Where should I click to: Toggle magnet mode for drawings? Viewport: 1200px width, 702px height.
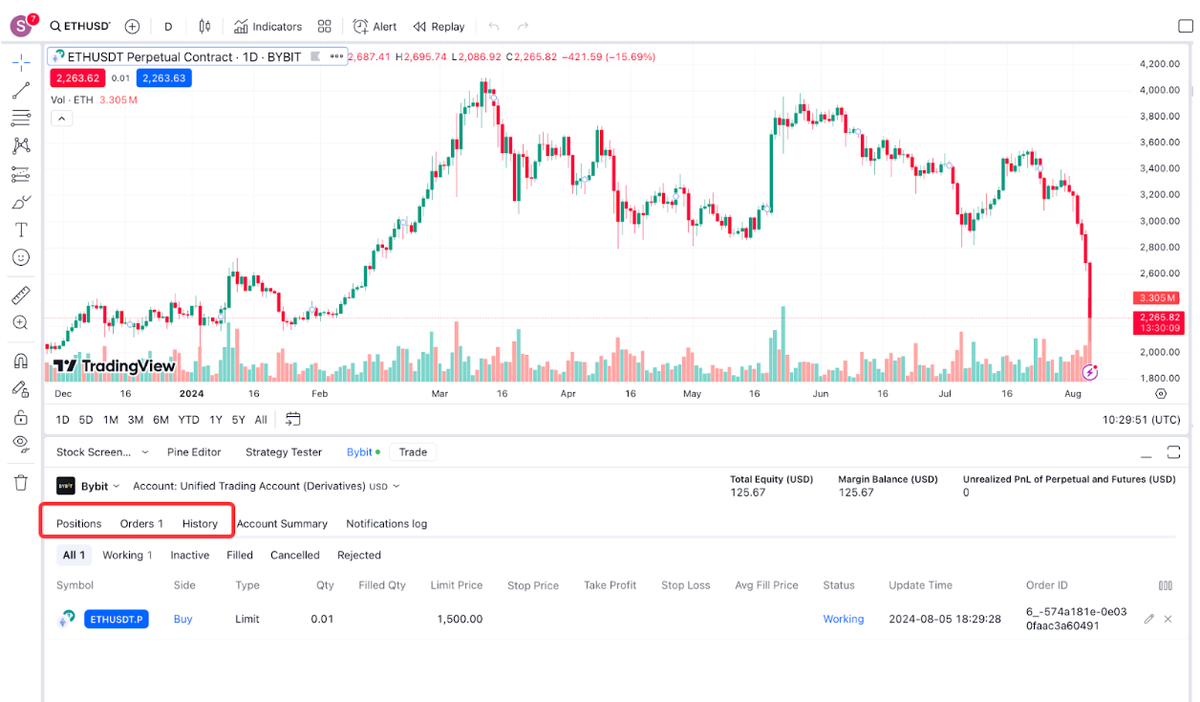point(21,361)
